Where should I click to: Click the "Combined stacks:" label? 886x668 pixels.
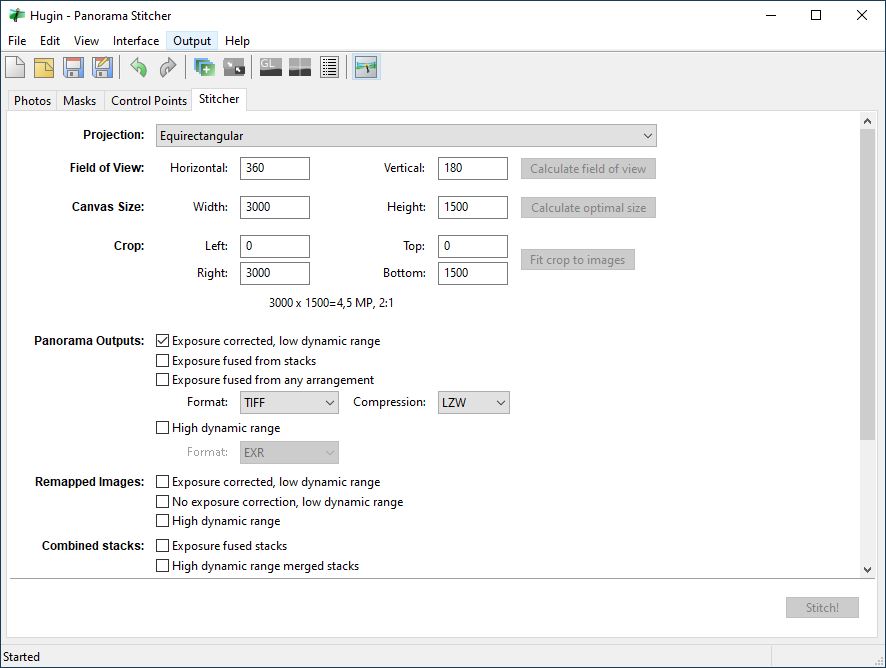93,546
